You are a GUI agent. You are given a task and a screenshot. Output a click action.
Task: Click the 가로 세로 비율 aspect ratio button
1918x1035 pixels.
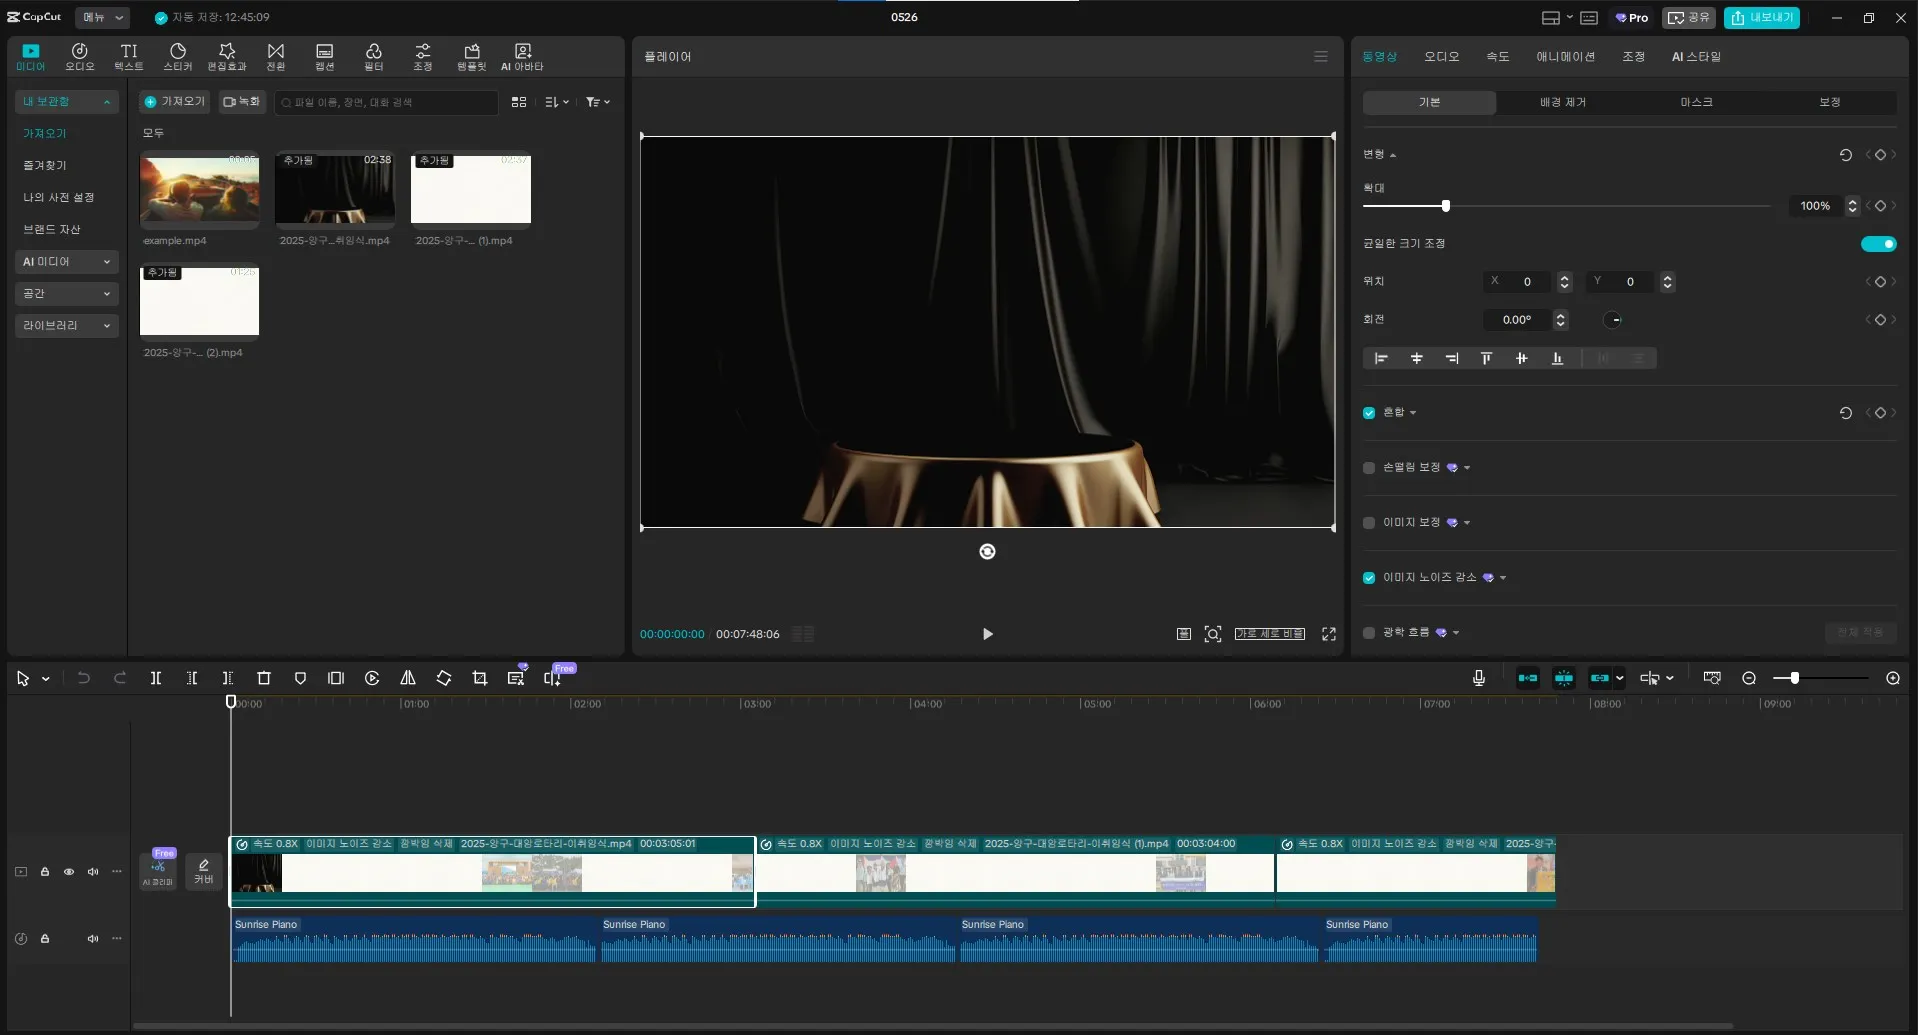point(1270,634)
